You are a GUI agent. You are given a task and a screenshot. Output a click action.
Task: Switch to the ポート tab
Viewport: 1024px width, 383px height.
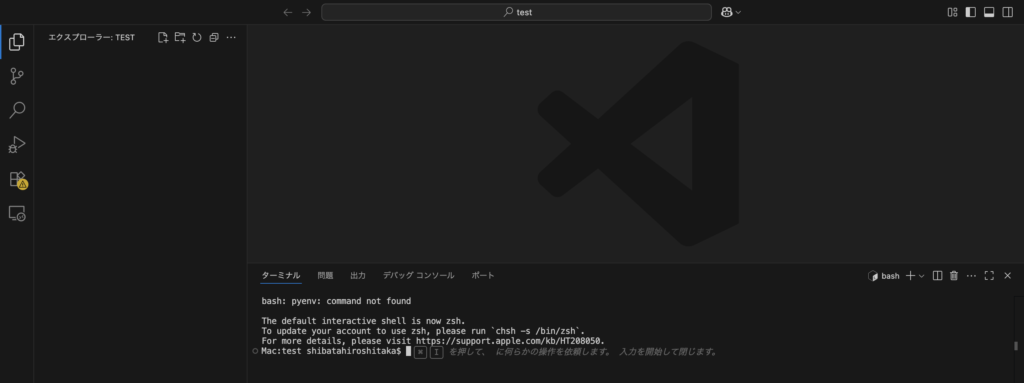tap(483, 275)
